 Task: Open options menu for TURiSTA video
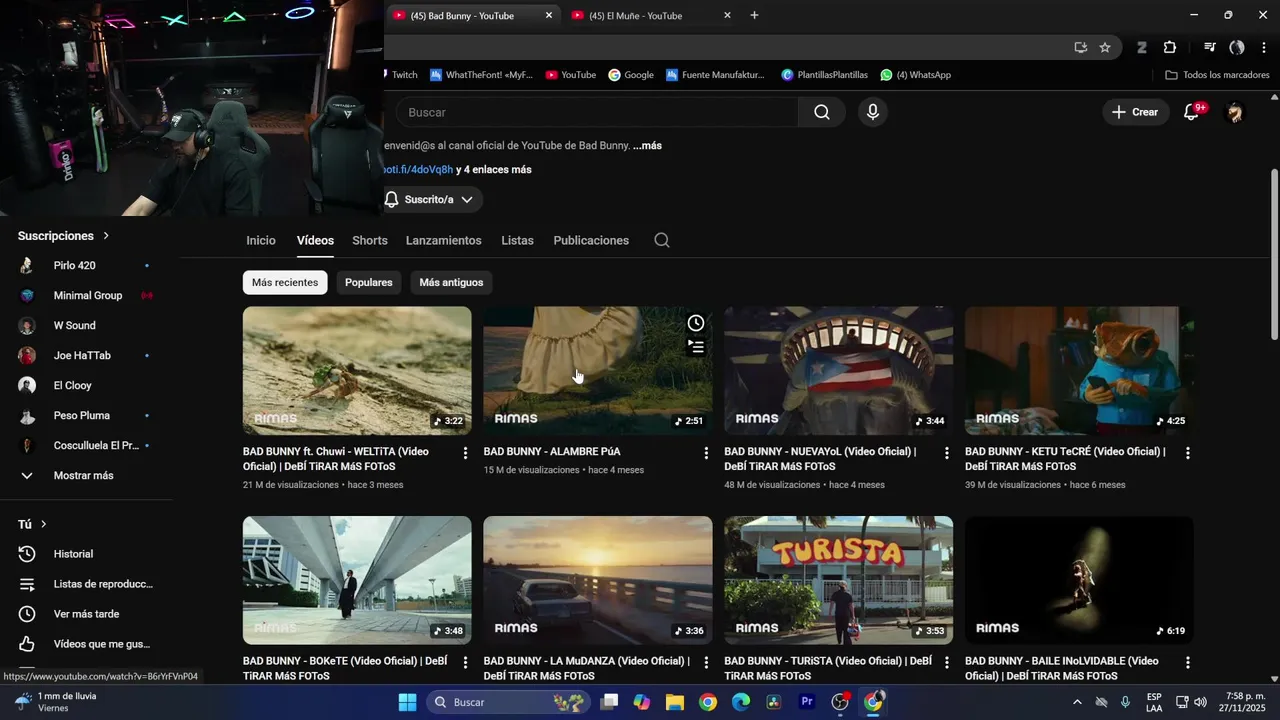pyautogui.click(x=947, y=662)
